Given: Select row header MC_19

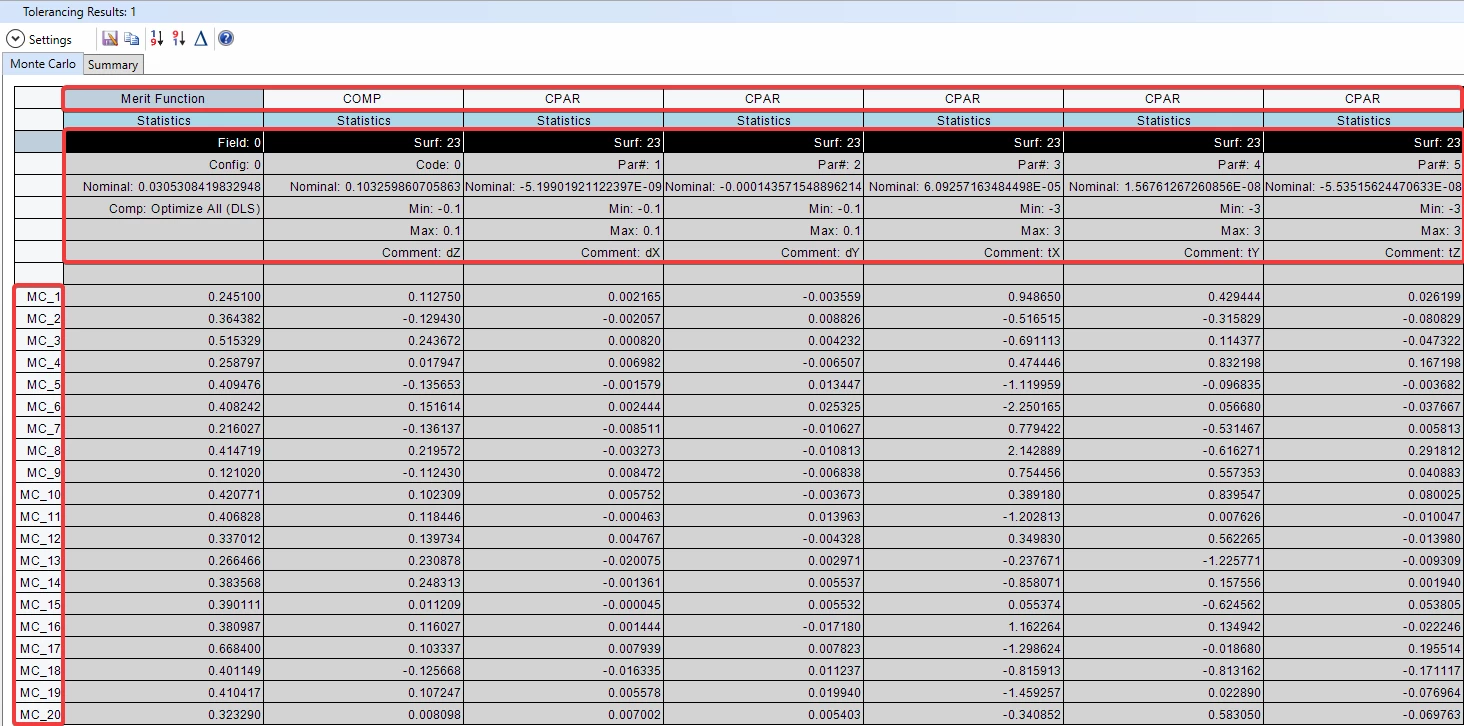Looking at the screenshot, I should point(39,693).
